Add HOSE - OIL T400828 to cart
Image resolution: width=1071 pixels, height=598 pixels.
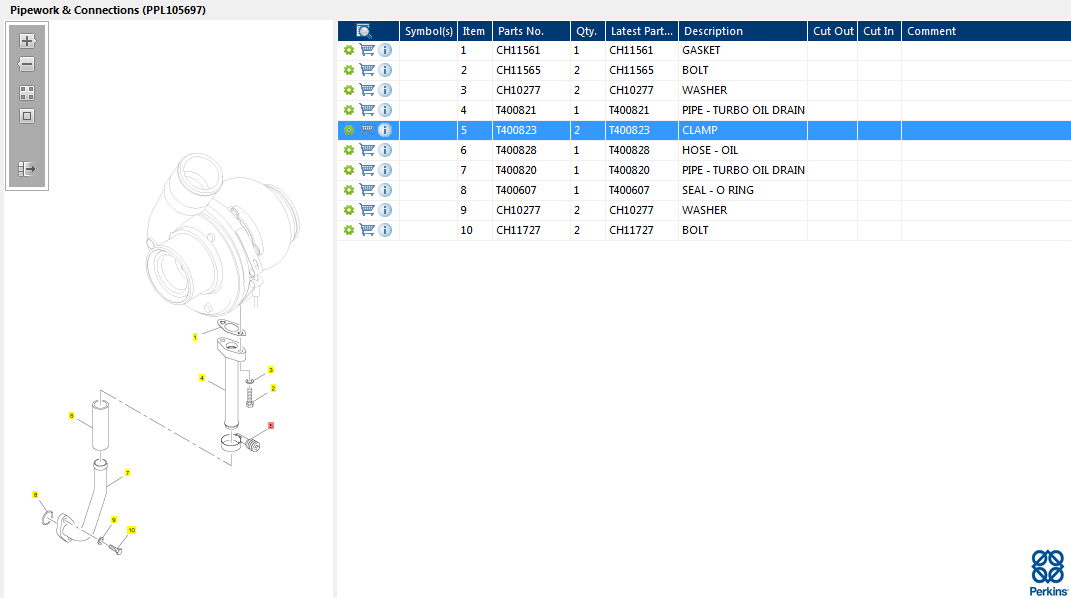(367, 150)
